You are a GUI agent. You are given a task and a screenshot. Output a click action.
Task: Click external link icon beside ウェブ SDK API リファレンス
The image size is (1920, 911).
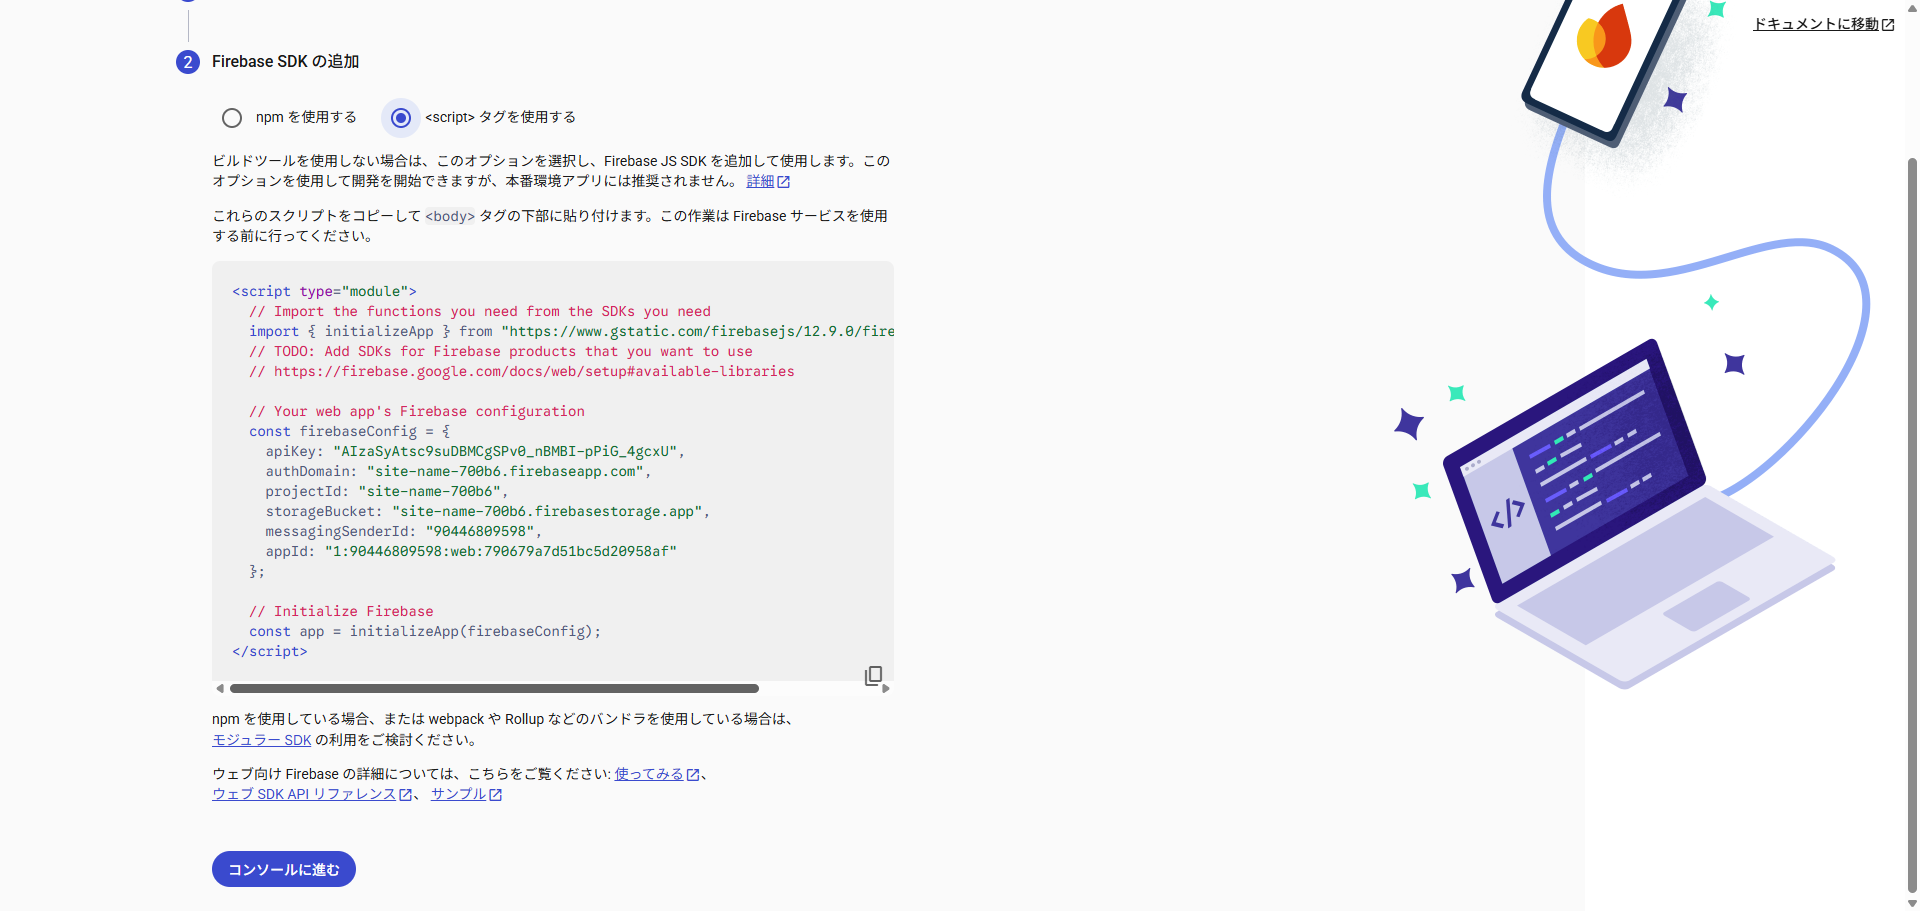point(405,794)
